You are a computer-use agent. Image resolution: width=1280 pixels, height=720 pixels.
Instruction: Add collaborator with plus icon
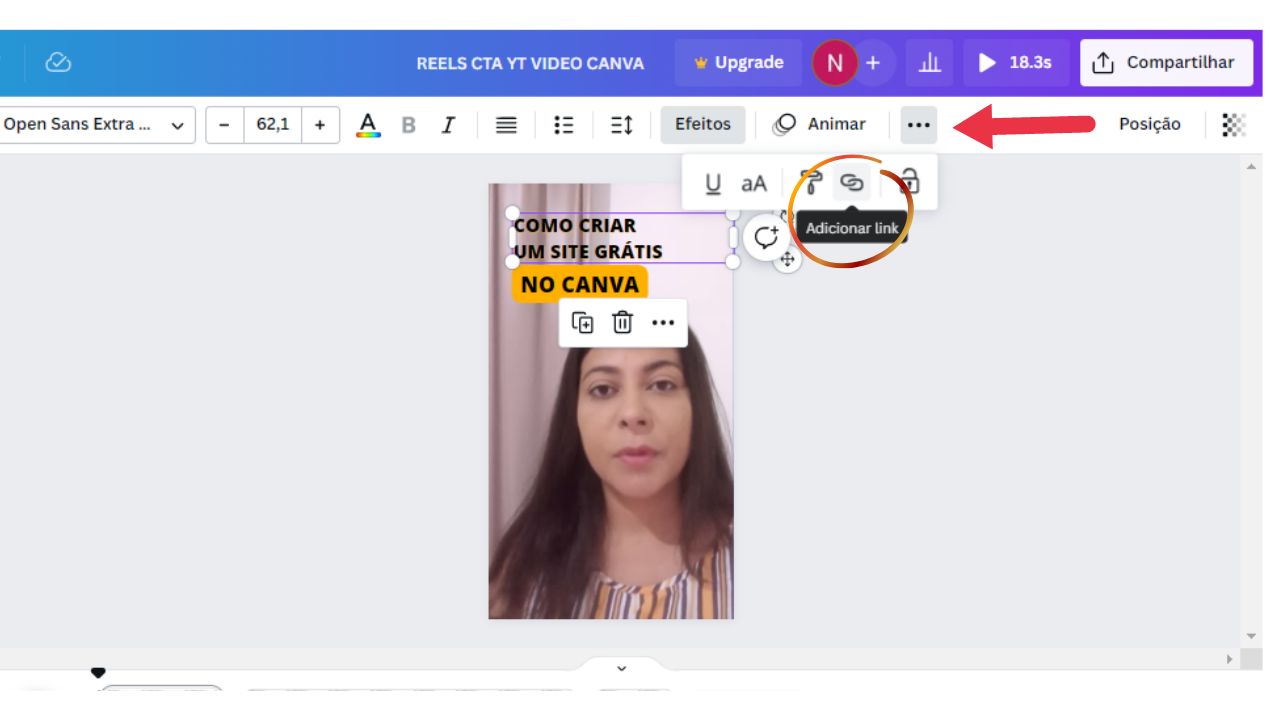click(x=873, y=63)
